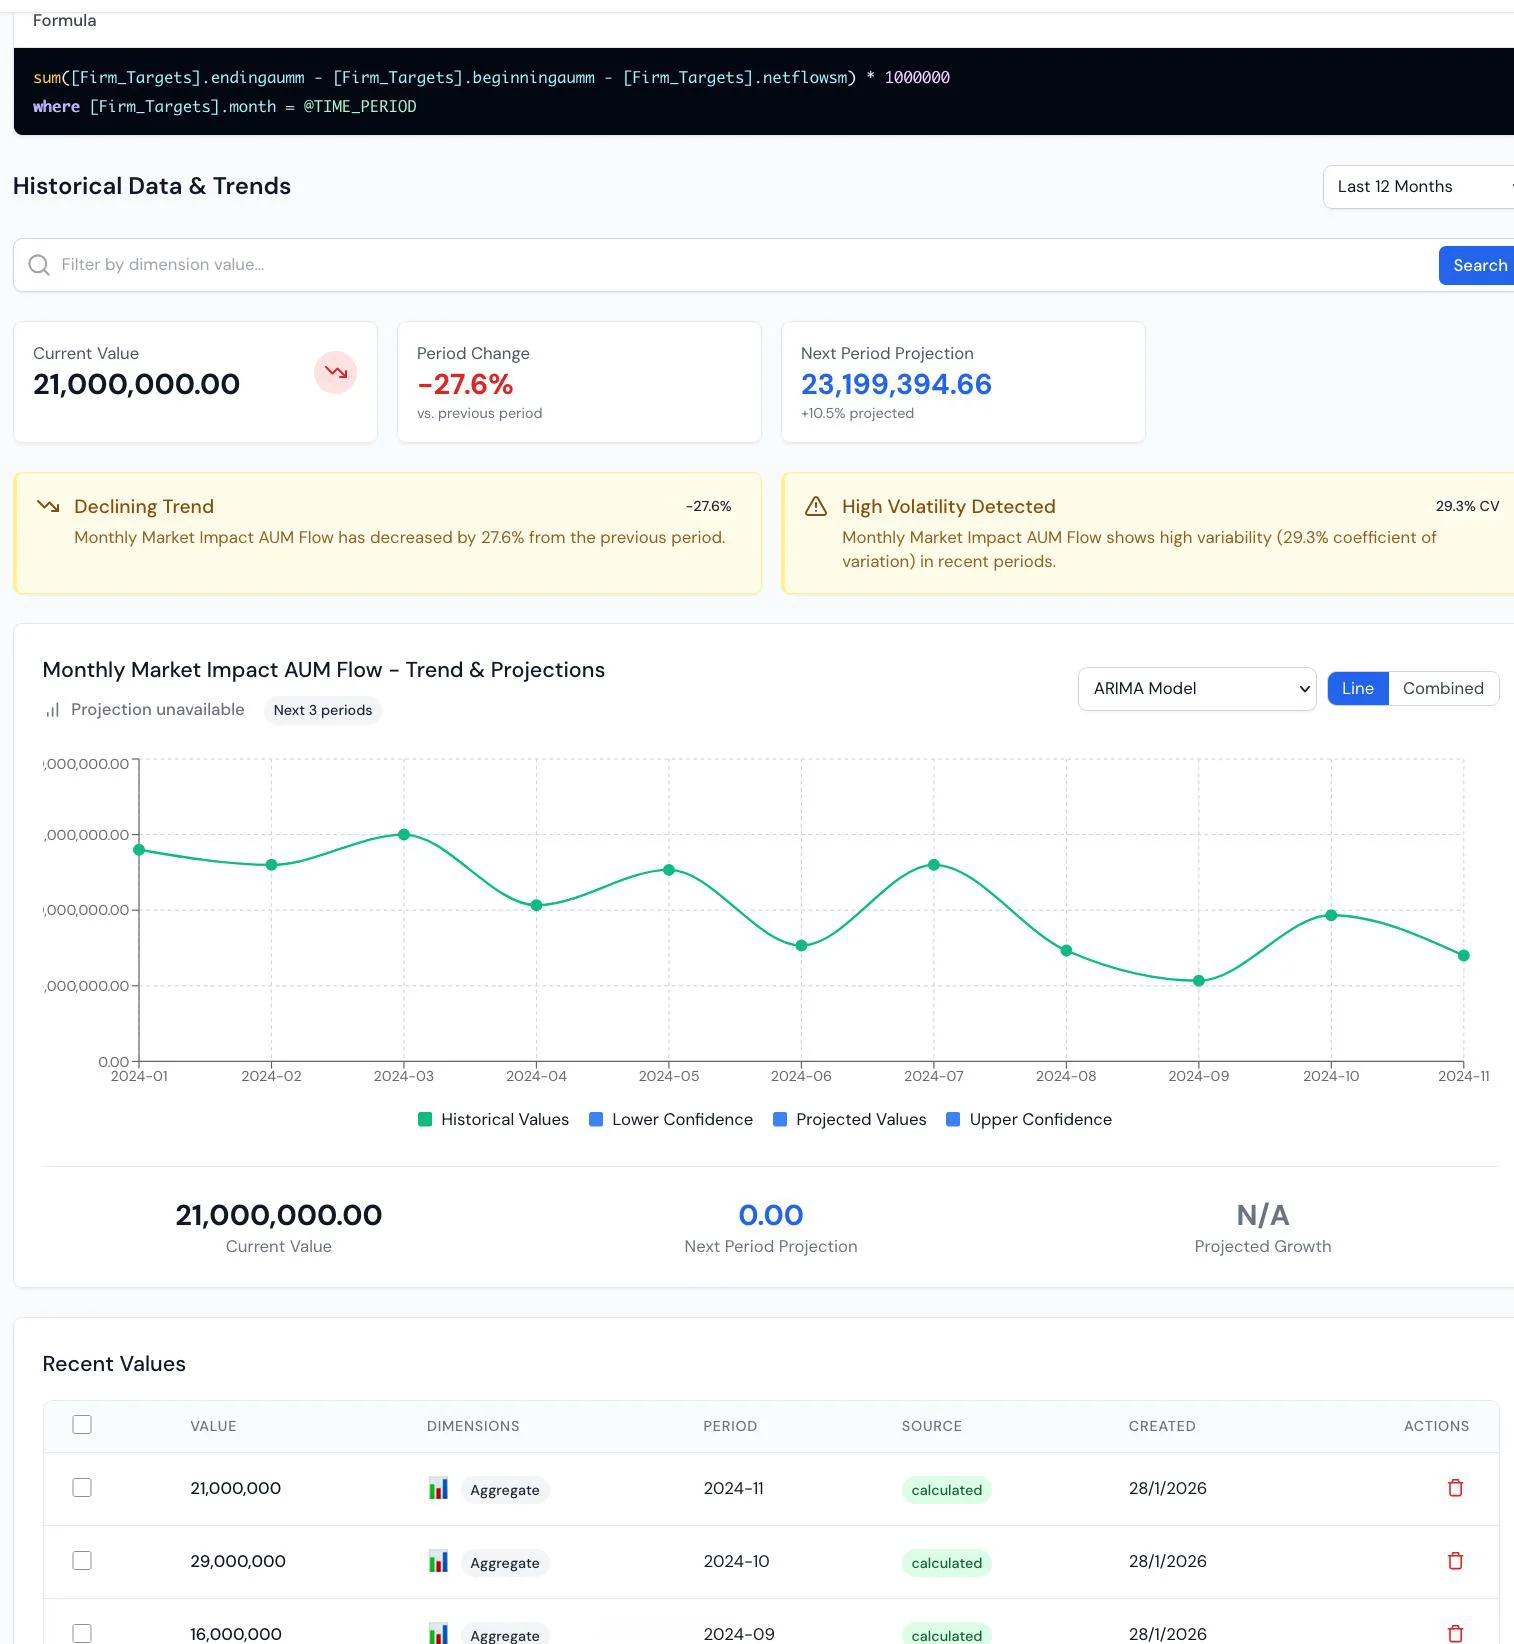This screenshot has width=1514, height=1644.
Task: Click the 2024-09 data point on chart
Action: [1199, 981]
